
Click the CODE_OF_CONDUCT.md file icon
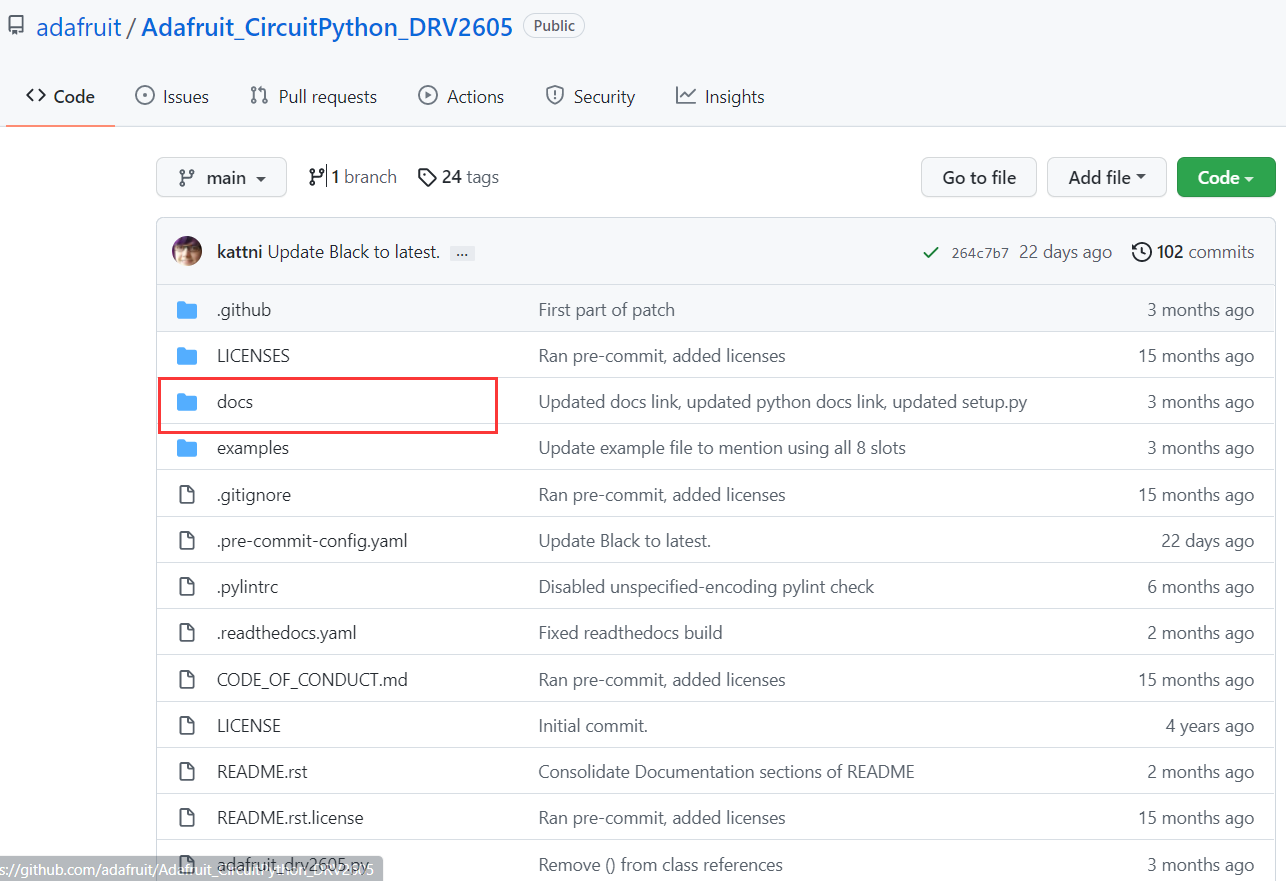click(187, 680)
